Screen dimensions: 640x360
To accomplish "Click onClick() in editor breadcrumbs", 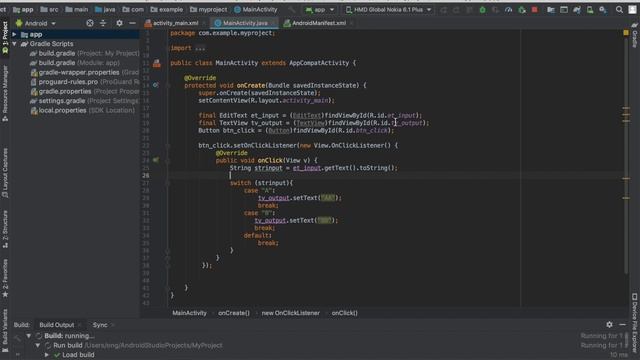I will (x=344, y=313).
